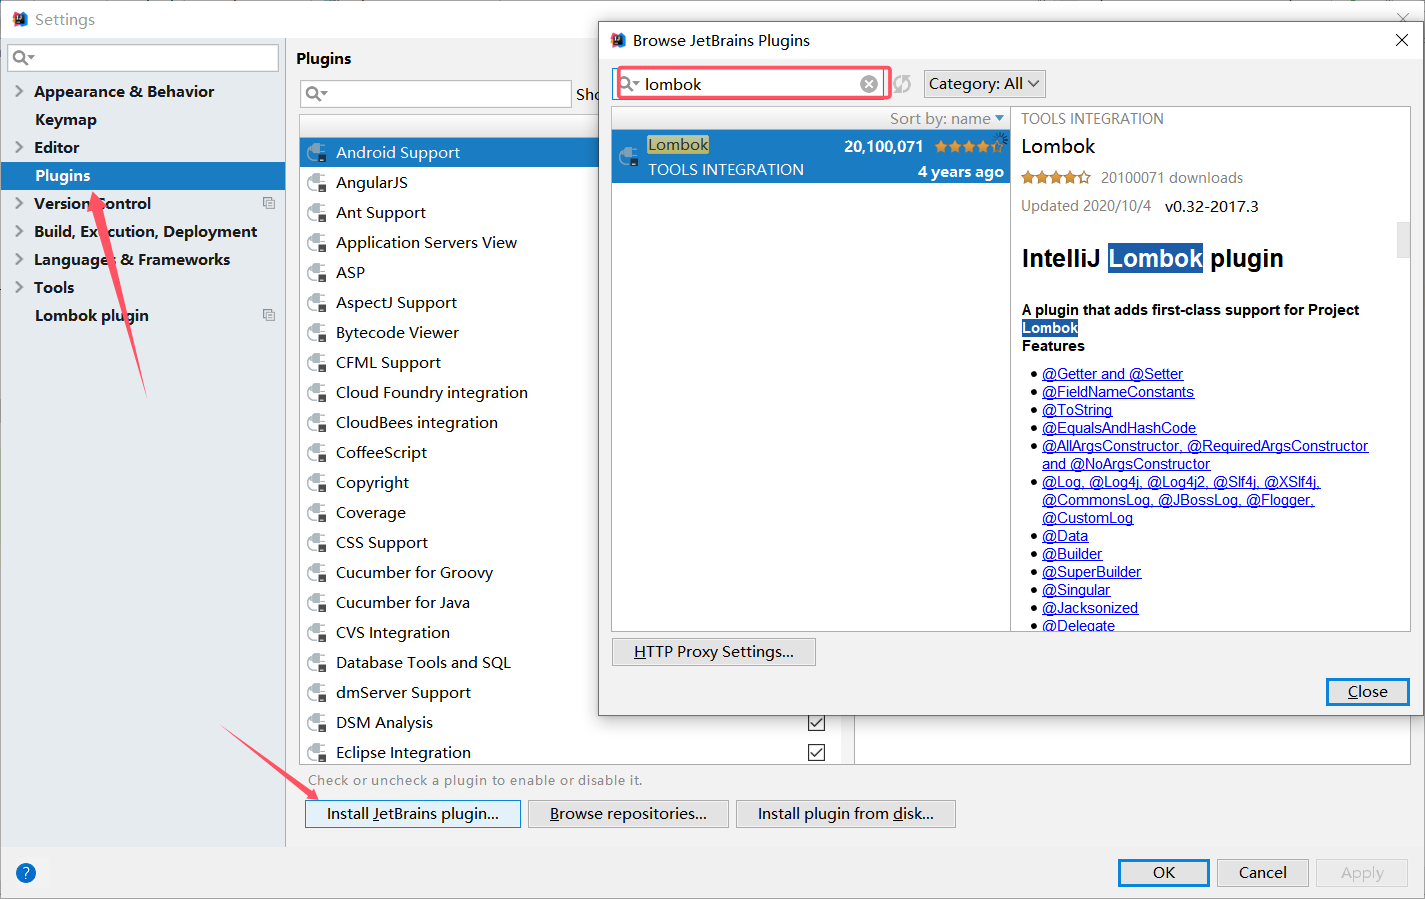Click the CFML Support plugin icon
This screenshot has height=899, width=1425.
(x=317, y=363)
